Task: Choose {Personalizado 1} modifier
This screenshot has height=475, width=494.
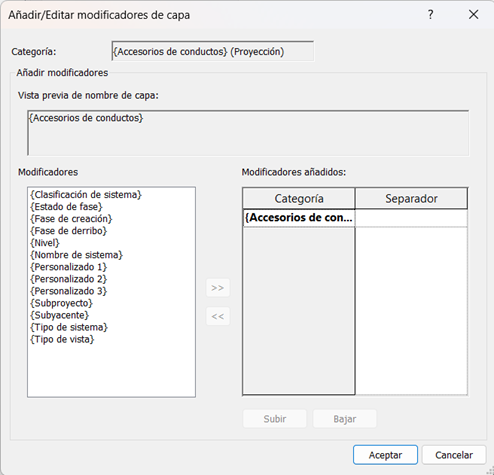Action: click(69, 267)
